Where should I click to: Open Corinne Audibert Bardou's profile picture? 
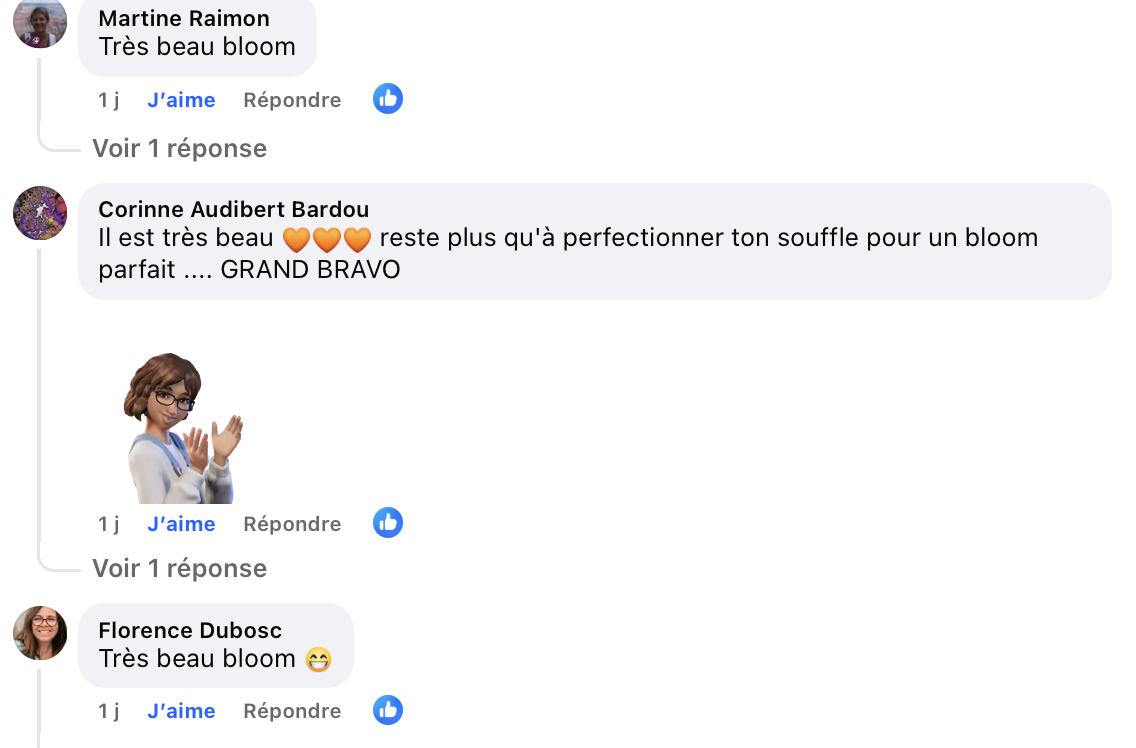(x=40, y=213)
